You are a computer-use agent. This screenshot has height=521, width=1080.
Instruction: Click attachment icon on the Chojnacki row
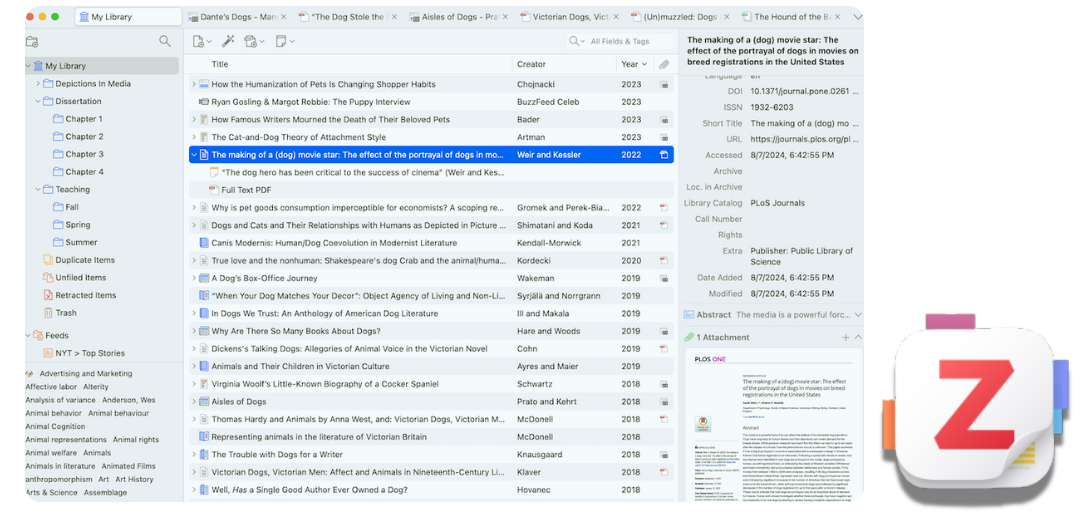point(663,84)
